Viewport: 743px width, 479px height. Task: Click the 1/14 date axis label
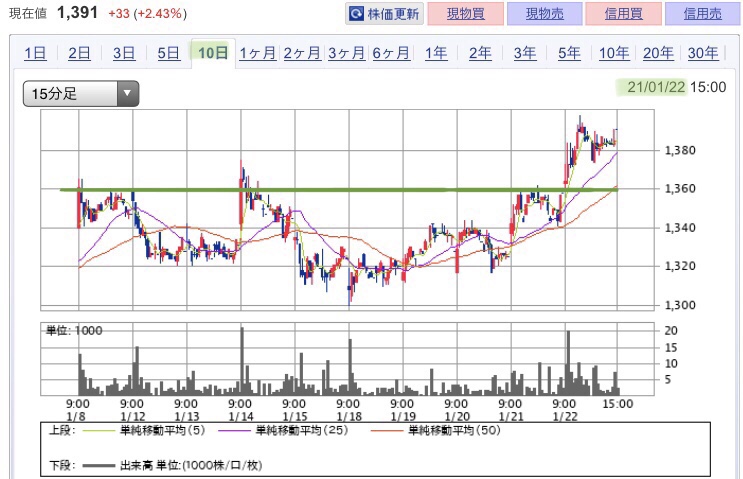click(x=241, y=417)
